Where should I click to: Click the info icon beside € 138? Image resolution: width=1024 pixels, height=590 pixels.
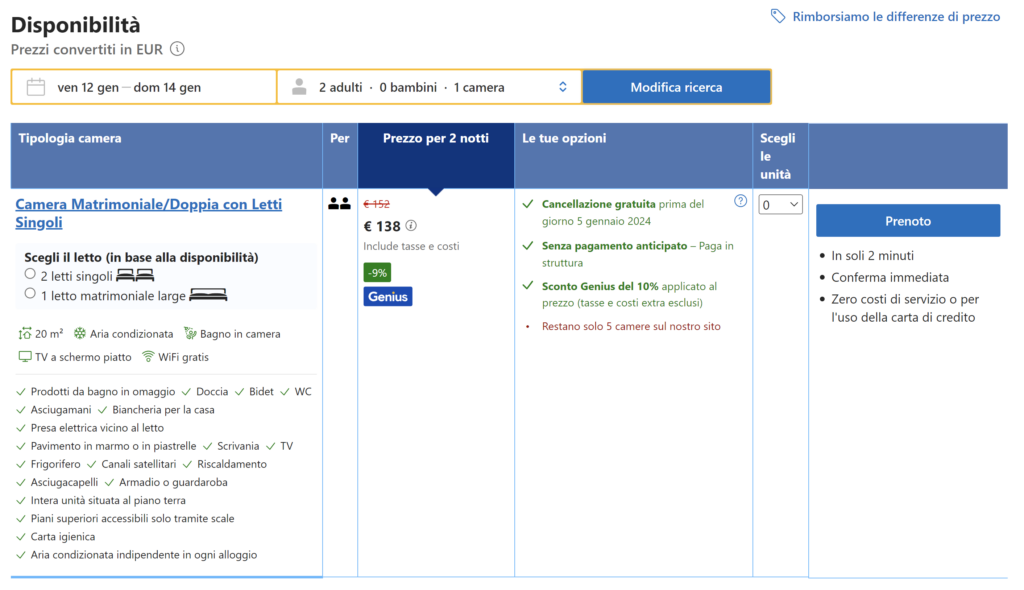click(x=411, y=226)
